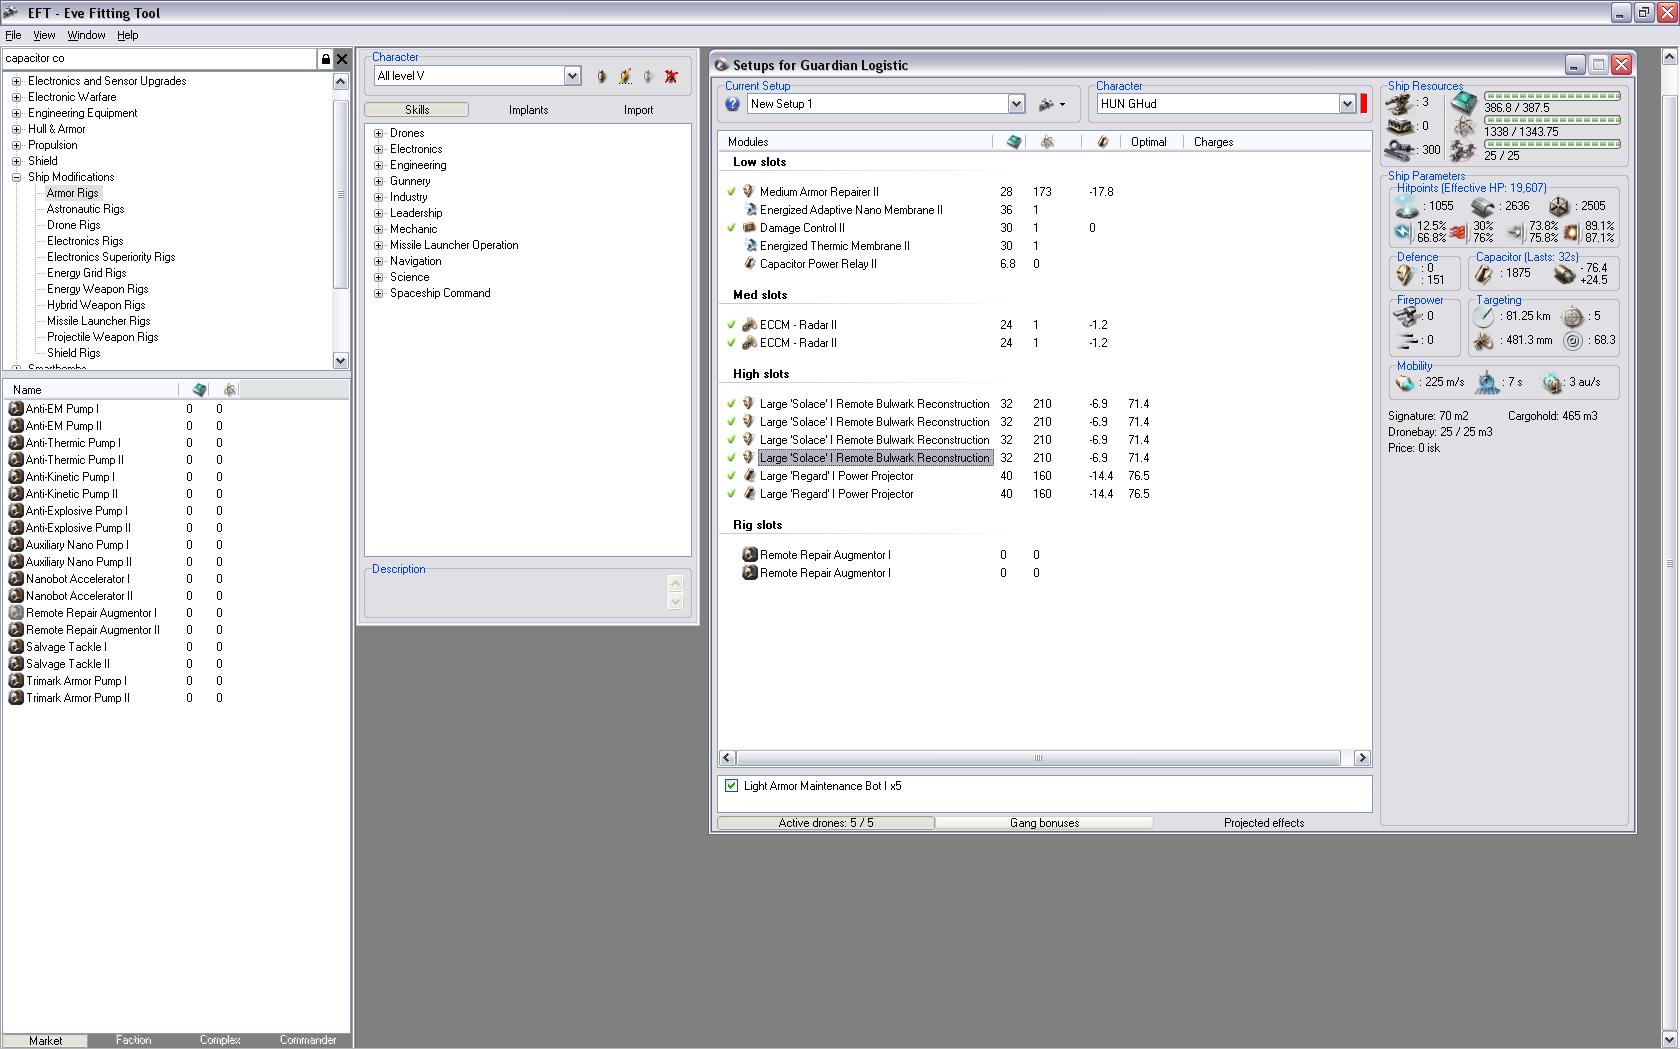Toggle the last Large 'Regard' Power Projector checkmark
This screenshot has width=1680, height=1050.
pos(731,494)
